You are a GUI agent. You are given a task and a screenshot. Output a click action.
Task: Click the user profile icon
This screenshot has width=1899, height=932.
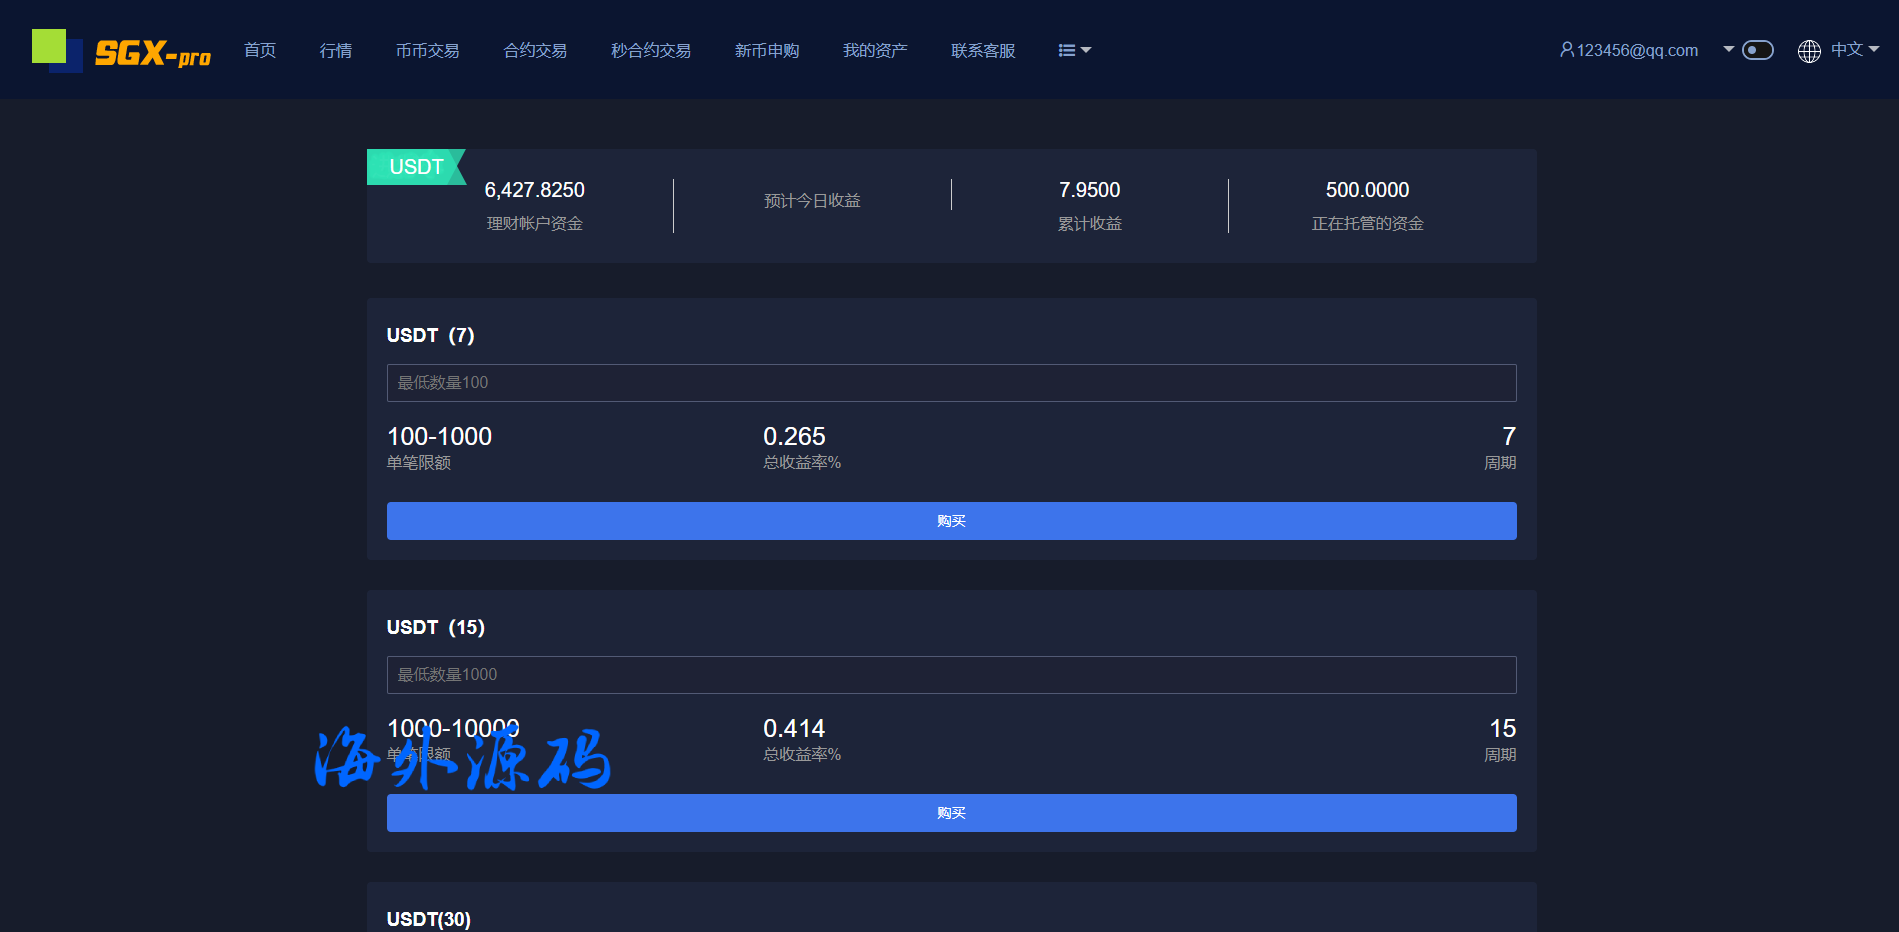click(1566, 50)
